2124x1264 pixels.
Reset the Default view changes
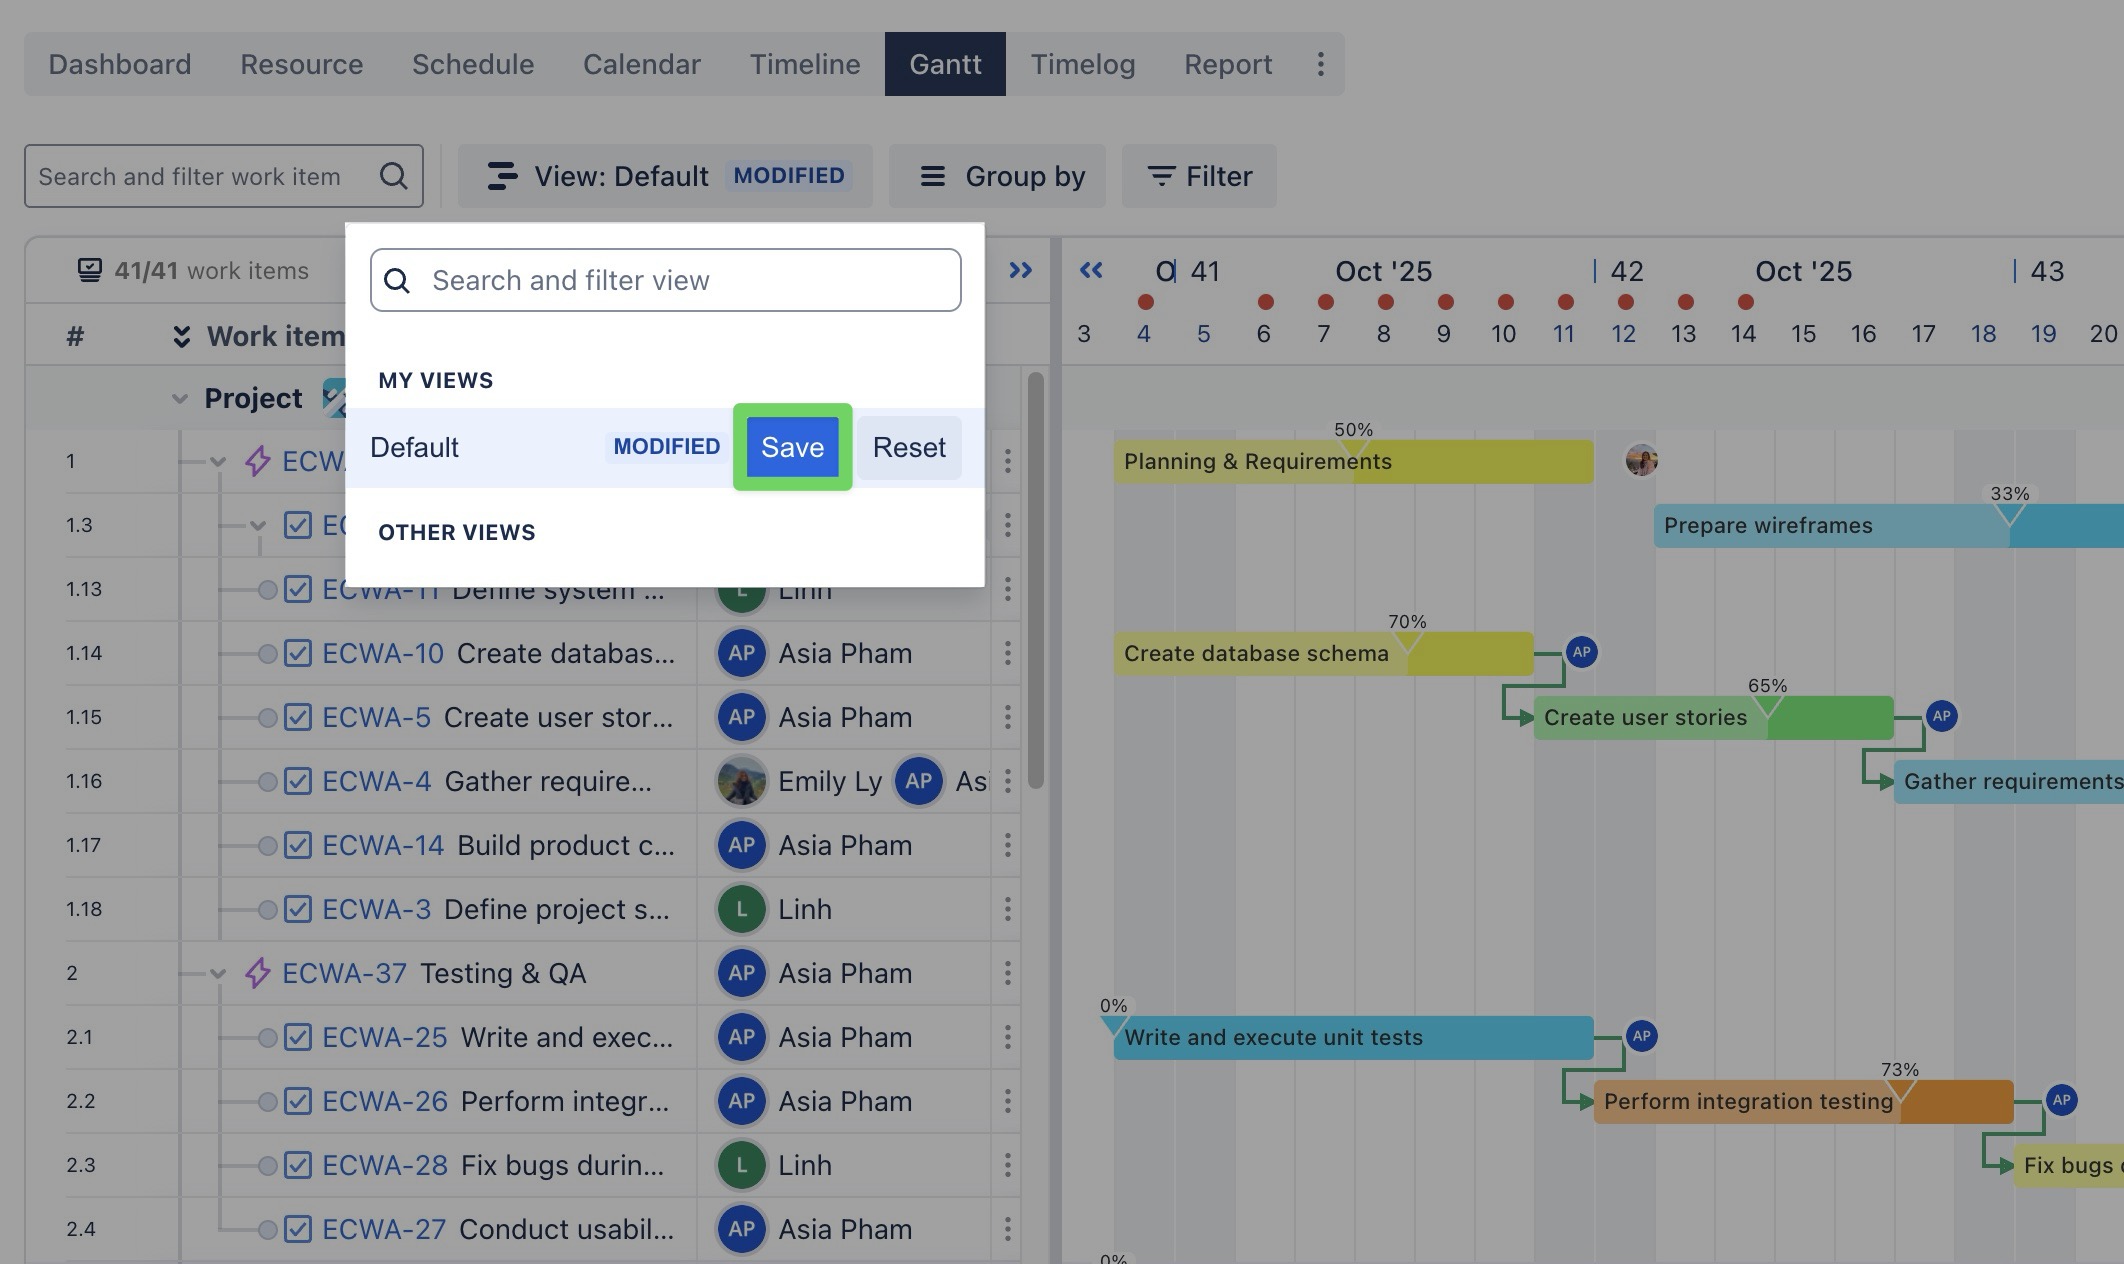pyautogui.click(x=908, y=447)
